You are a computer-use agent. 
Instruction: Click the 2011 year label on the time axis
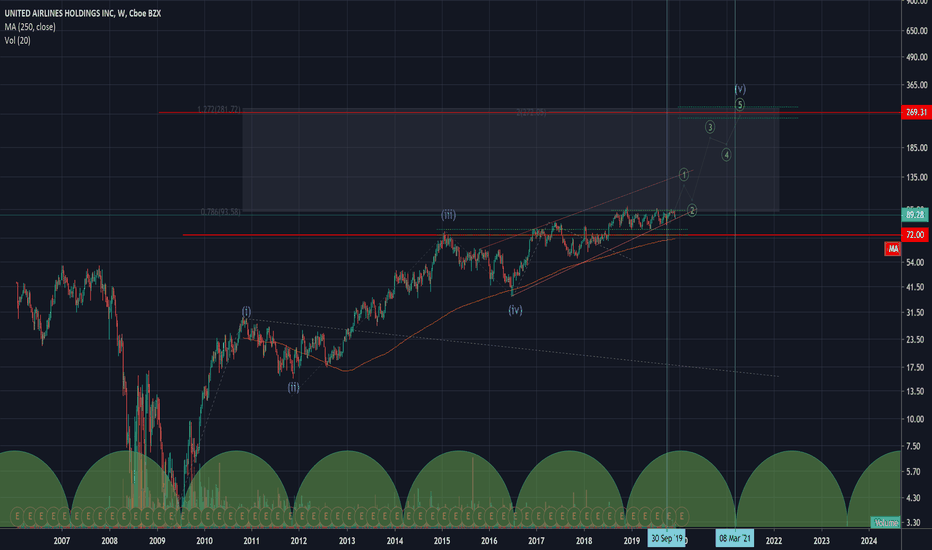pos(251,540)
